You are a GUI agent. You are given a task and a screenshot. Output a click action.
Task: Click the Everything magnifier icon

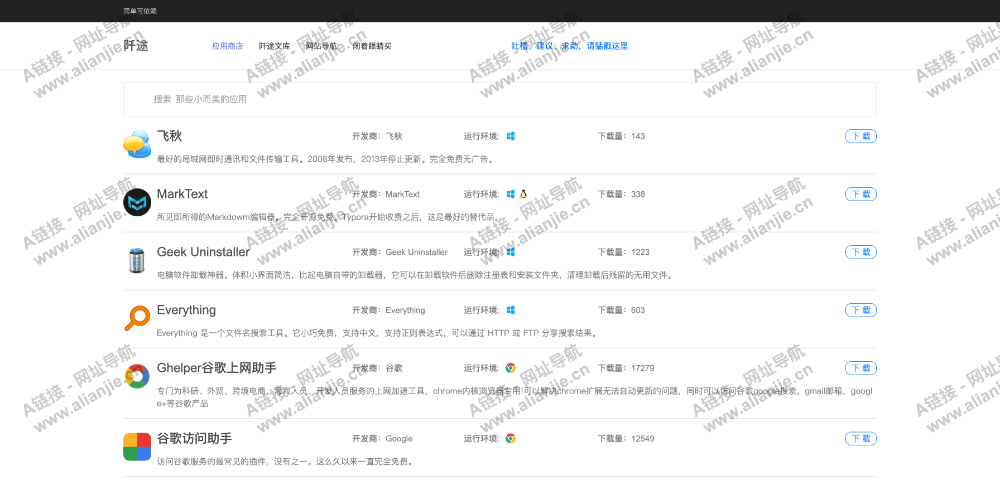click(137, 318)
